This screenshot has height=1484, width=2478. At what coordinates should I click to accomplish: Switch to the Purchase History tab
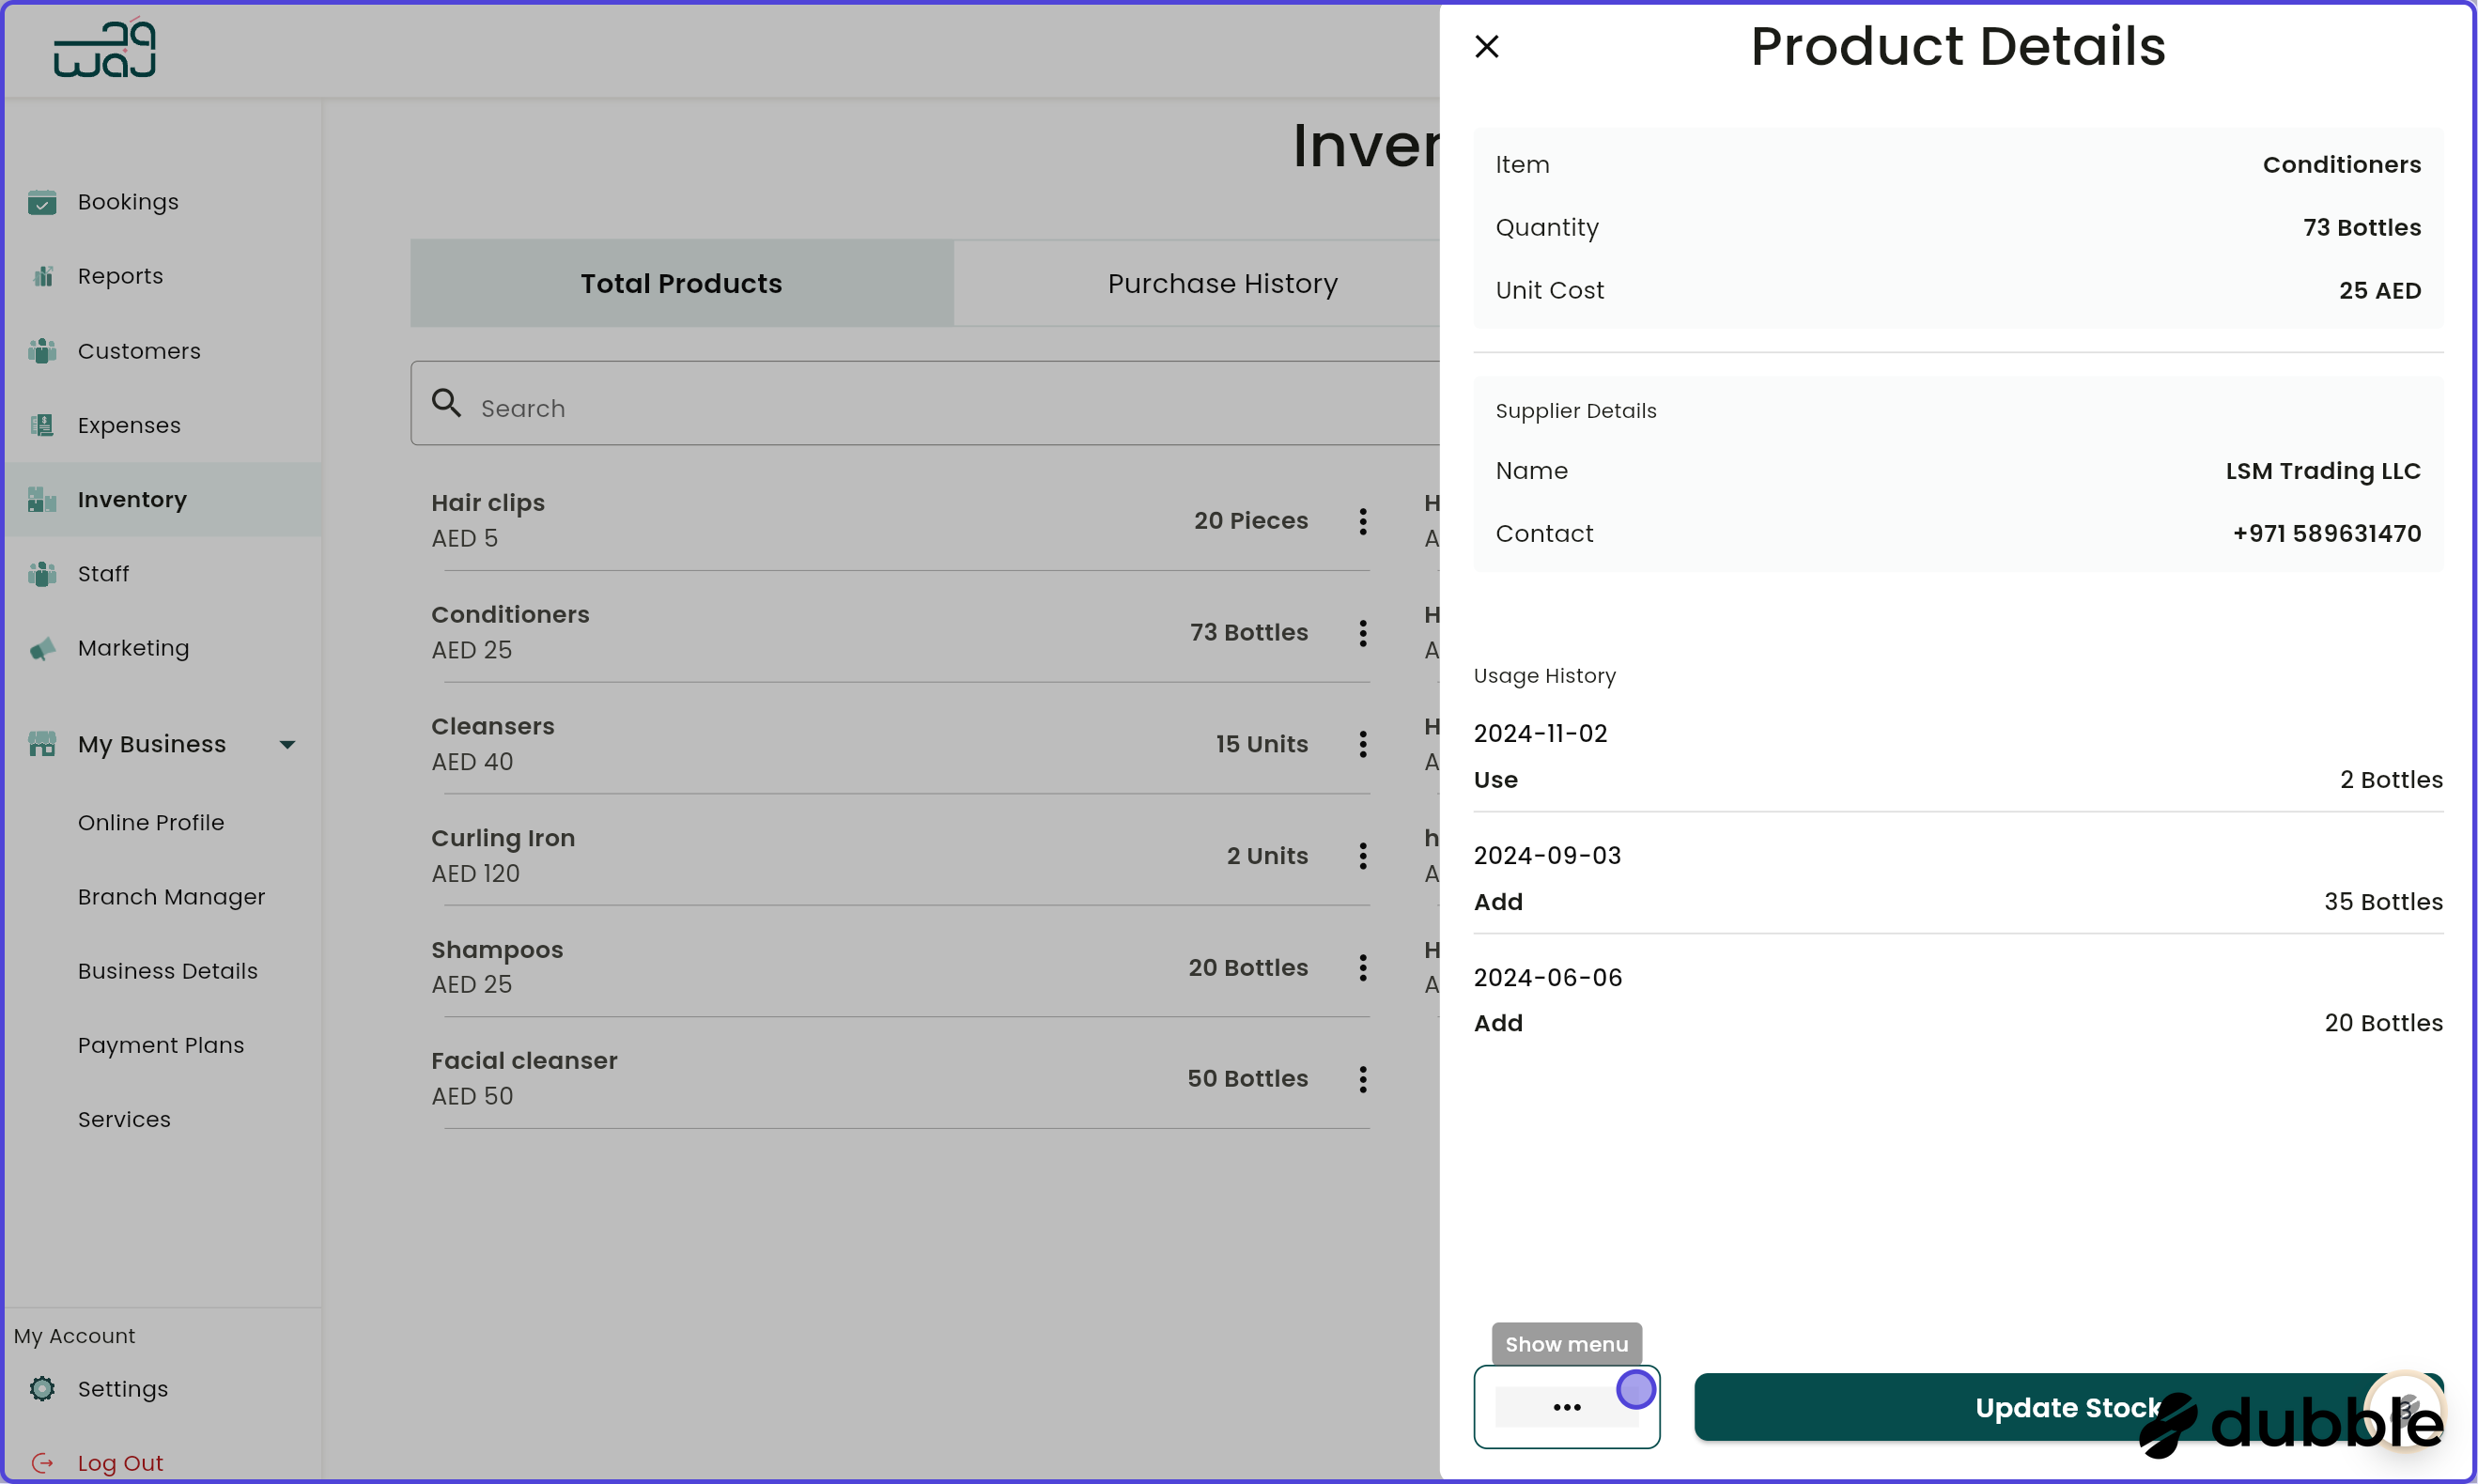1221,283
